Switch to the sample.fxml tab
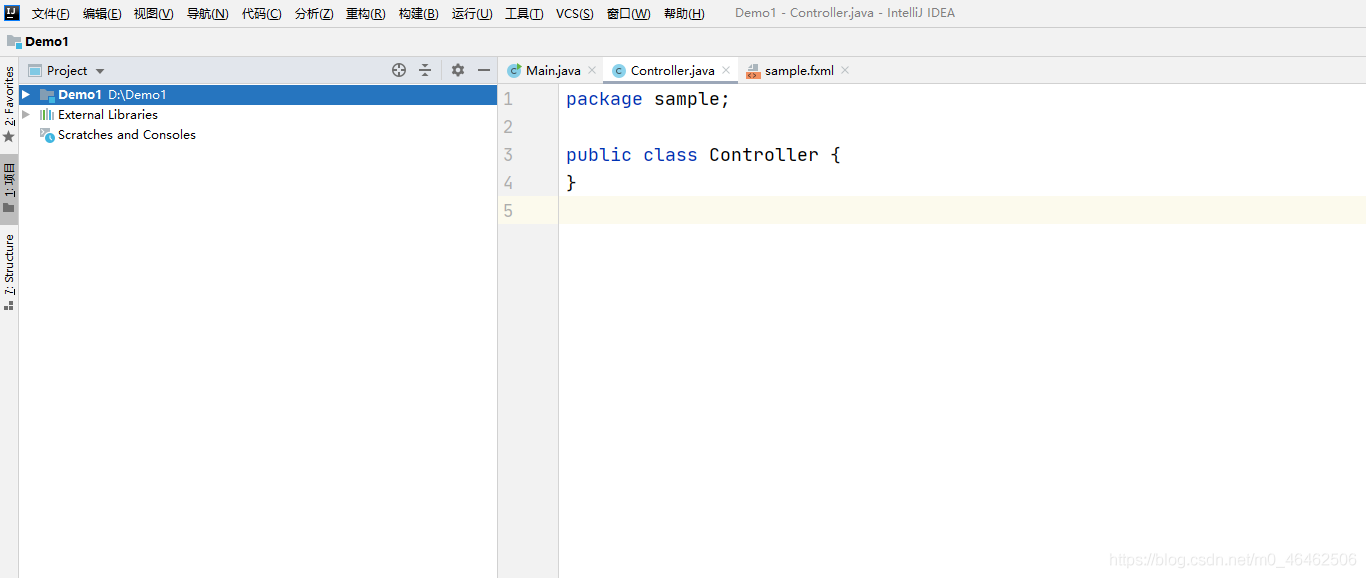Viewport: 1366px width, 578px height. tap(798, 71)
